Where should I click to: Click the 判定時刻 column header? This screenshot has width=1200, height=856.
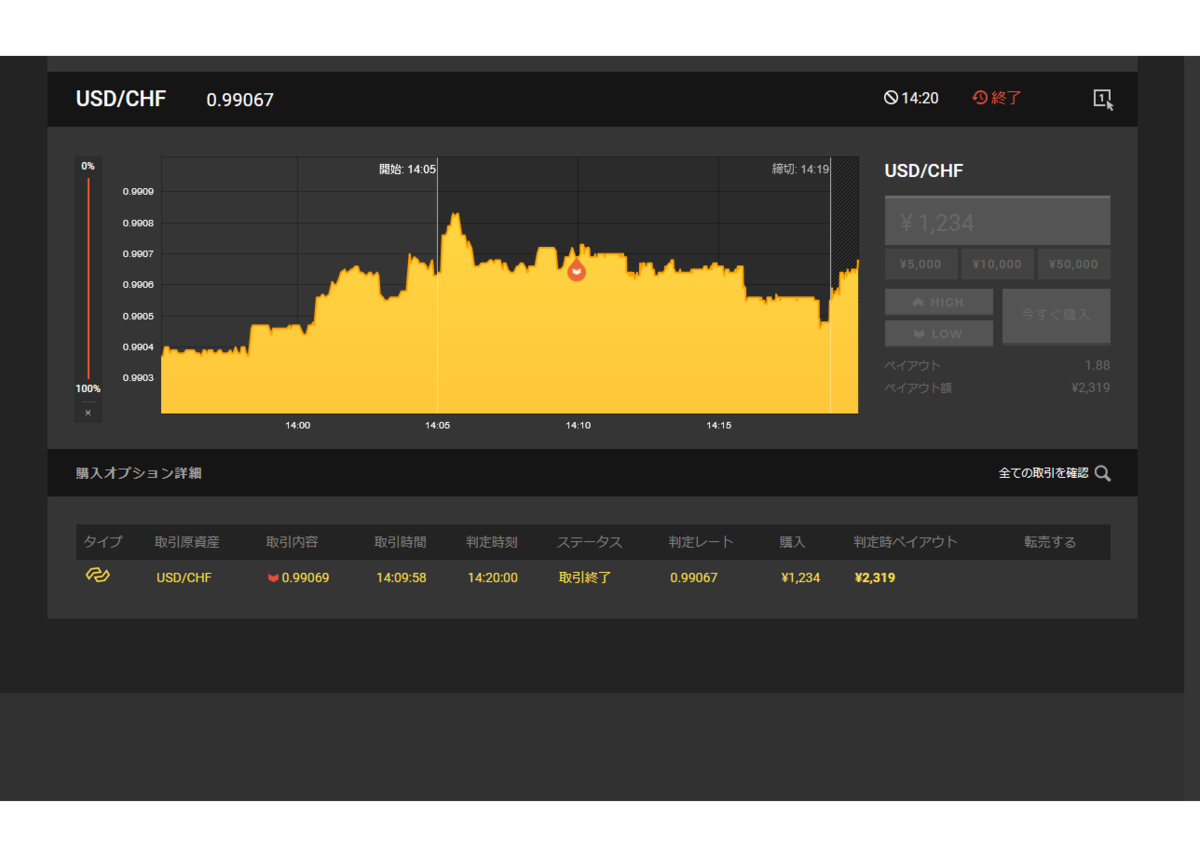pyautogui.click(x=492, y=542)
